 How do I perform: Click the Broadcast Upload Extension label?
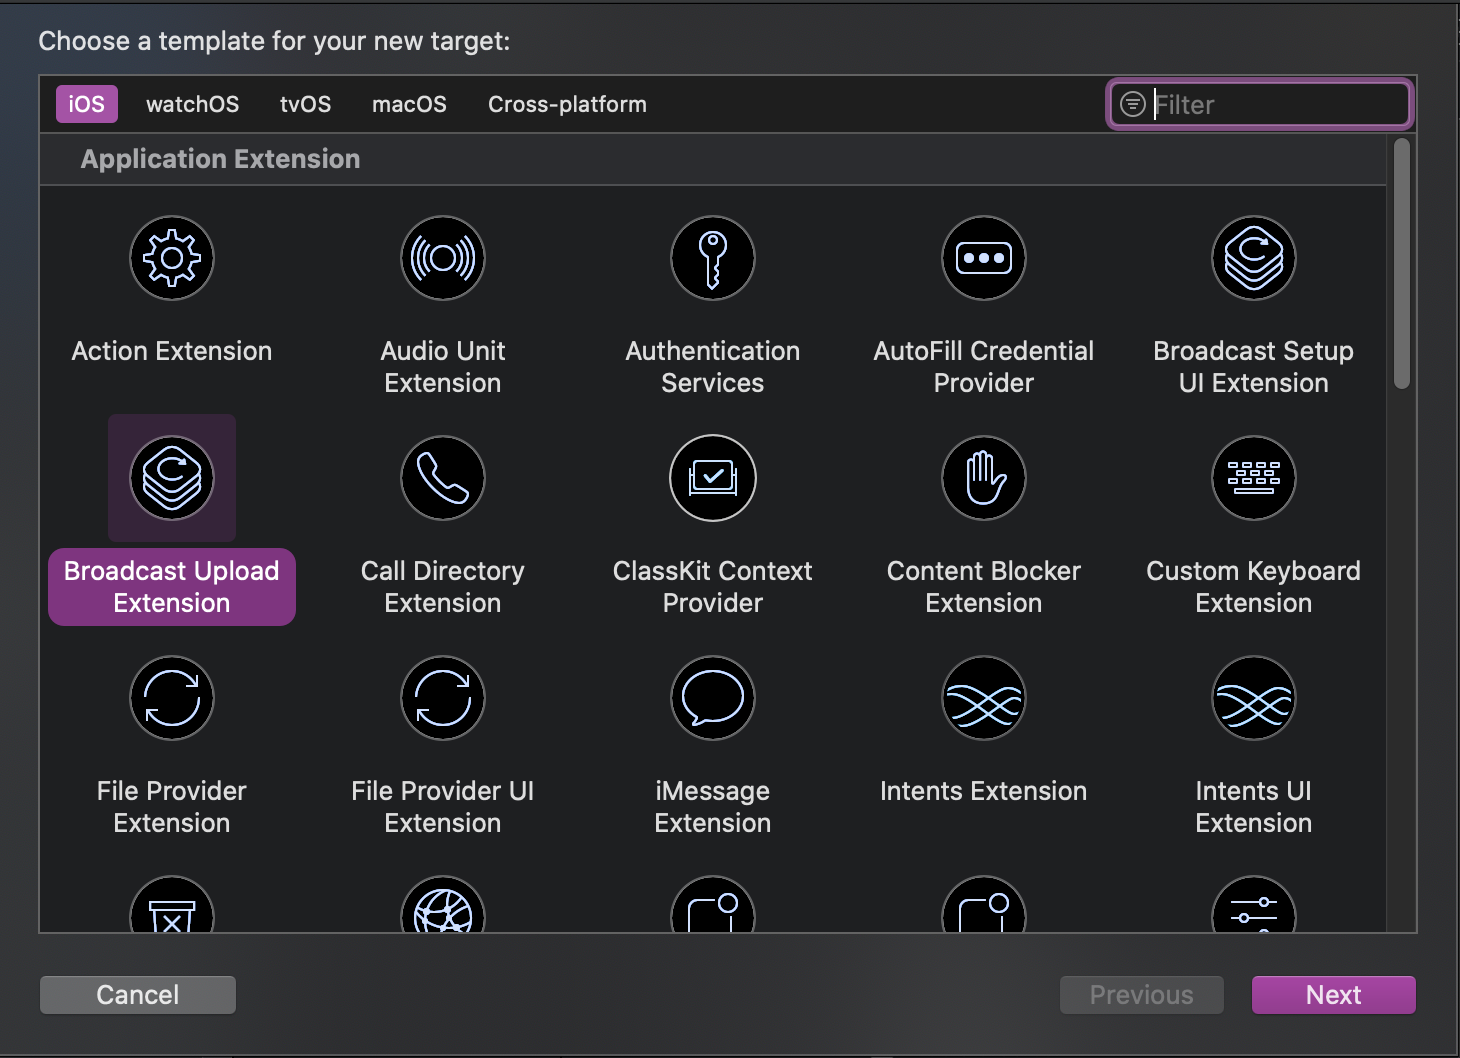(172, 587)
